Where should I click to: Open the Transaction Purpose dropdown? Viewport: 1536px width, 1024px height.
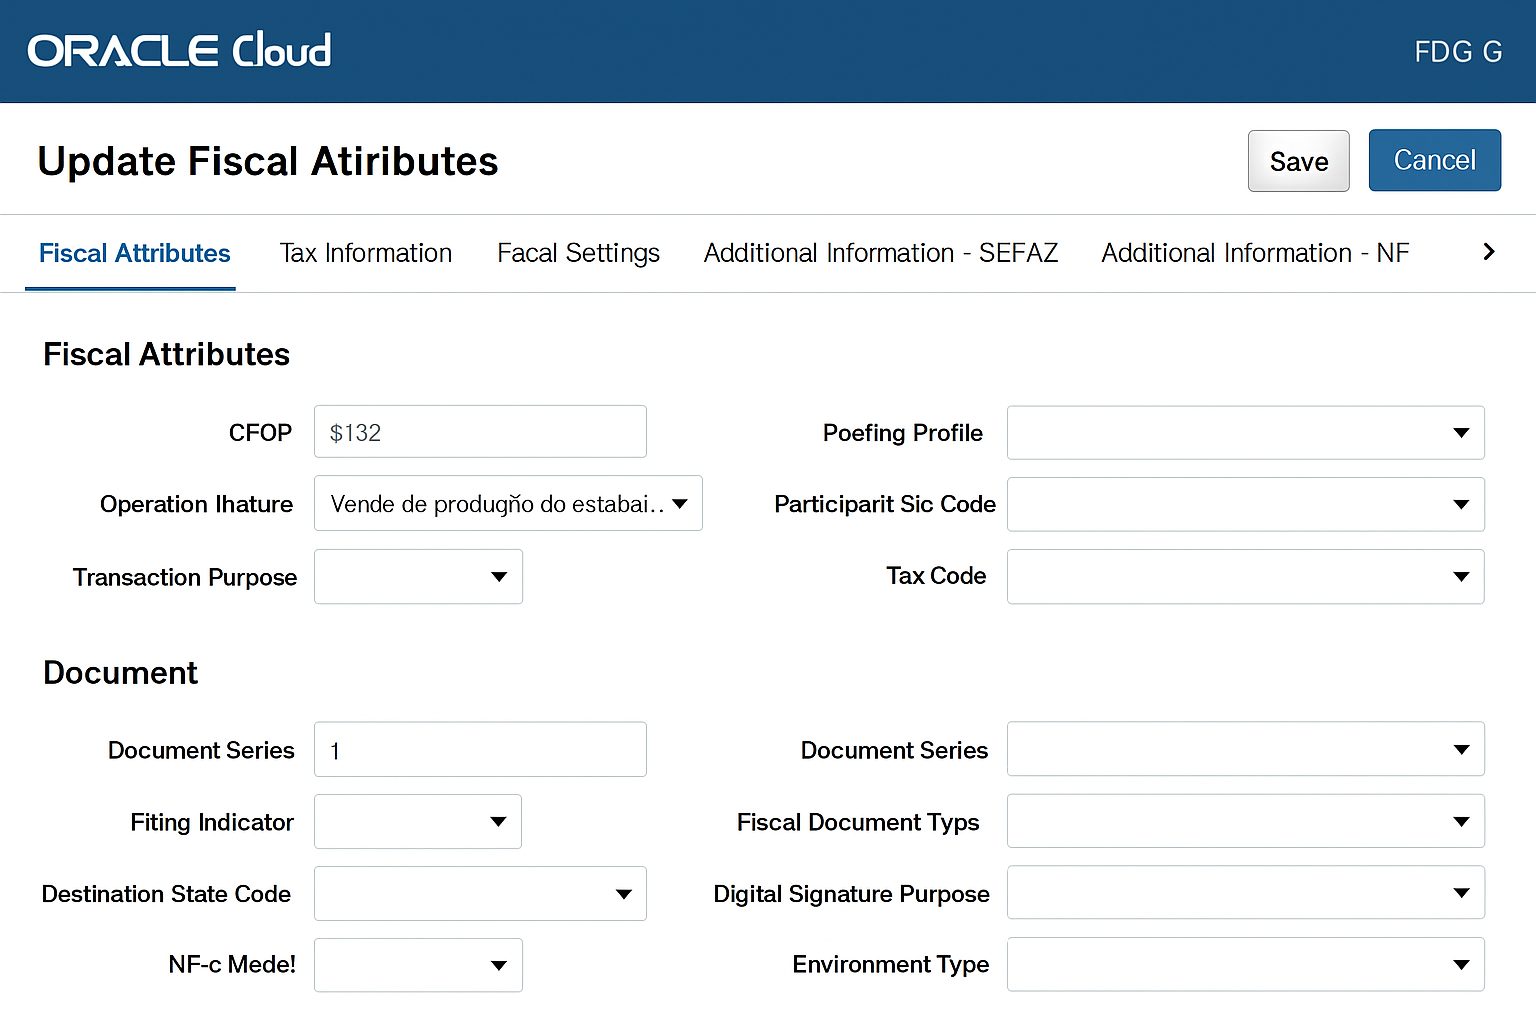(x=418, y=577)
